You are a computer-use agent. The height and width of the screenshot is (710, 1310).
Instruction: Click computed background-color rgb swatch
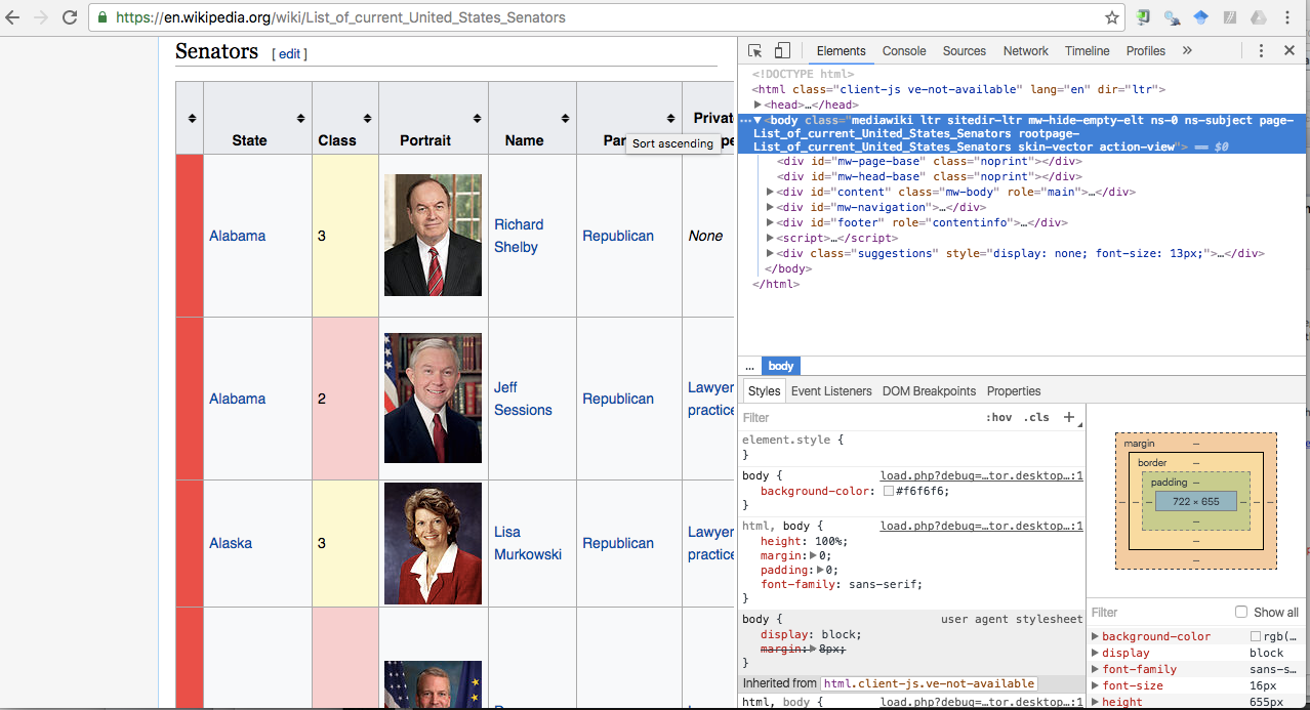(1255, 637)
